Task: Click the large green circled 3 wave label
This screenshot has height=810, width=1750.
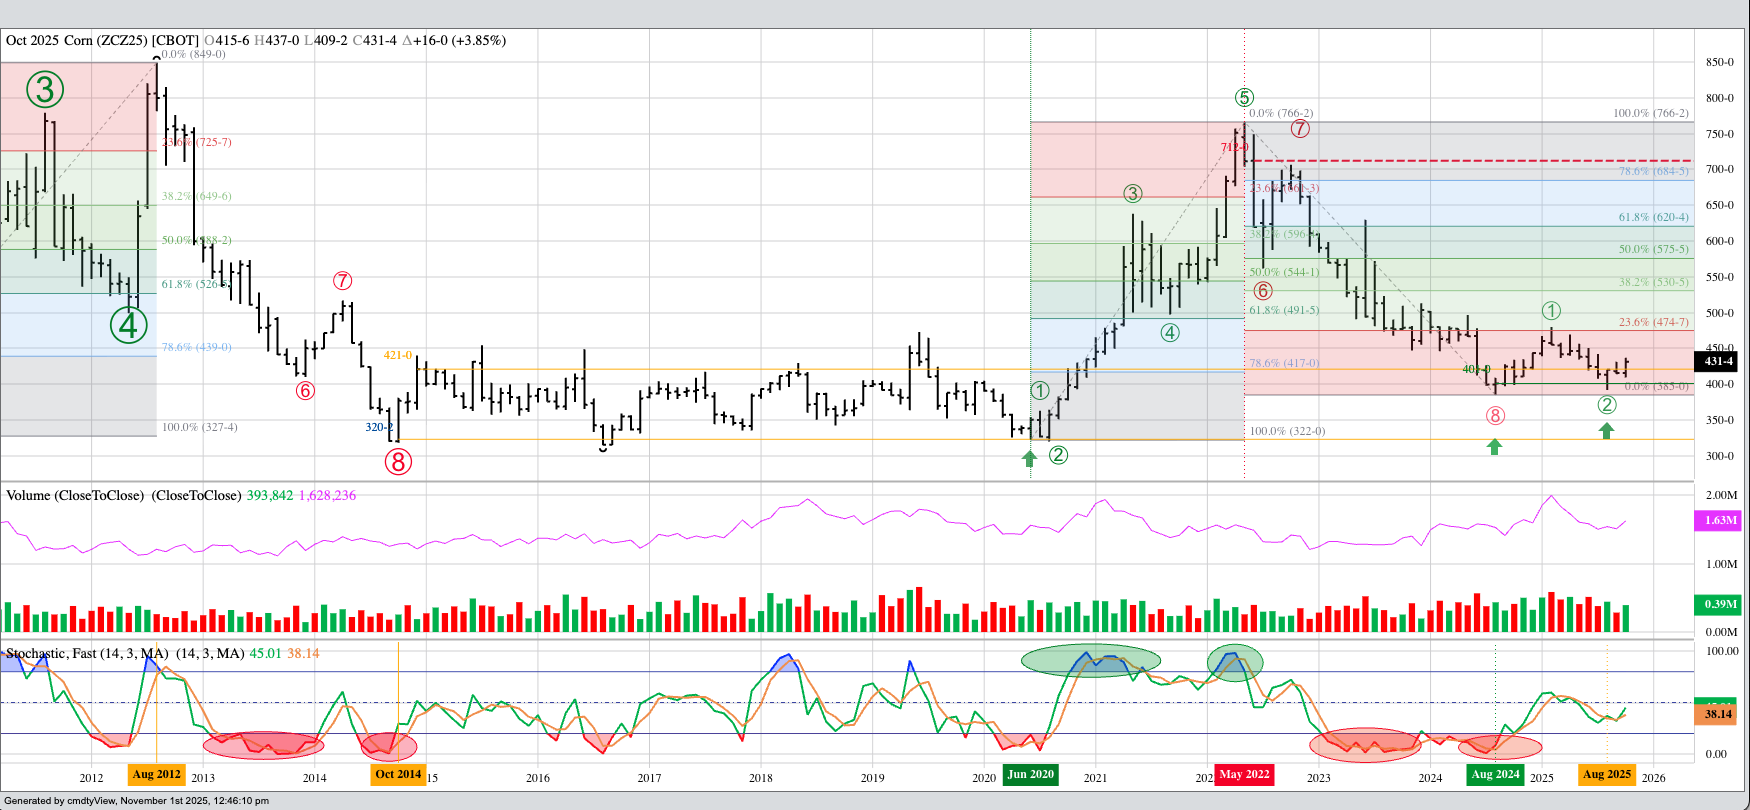Action: [x=45, y=90]
